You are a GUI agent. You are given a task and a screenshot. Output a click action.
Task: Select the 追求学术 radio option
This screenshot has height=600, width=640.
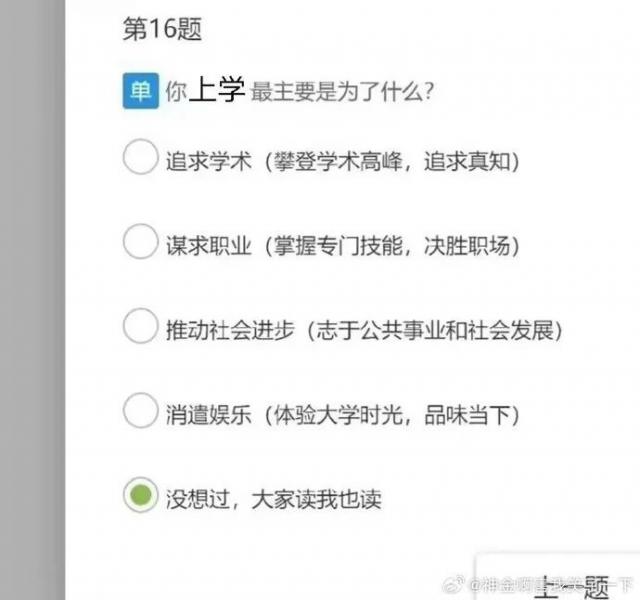coord(140,157)
